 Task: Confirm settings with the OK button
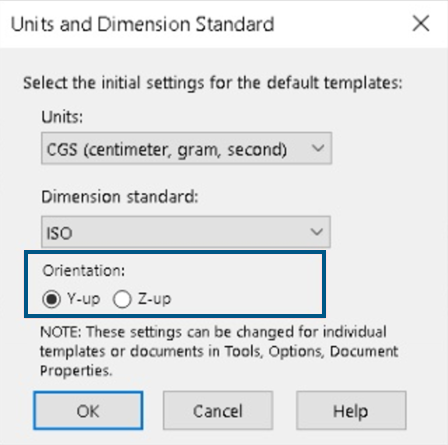point(88,410)
